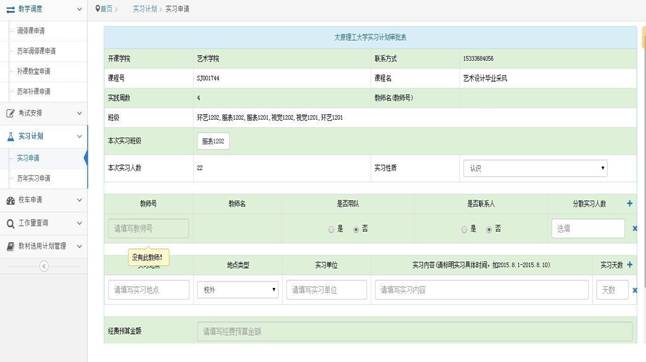Click the 服表1202 class button
The height and width of the screenshot is (362, 646).
click(213, 141)
